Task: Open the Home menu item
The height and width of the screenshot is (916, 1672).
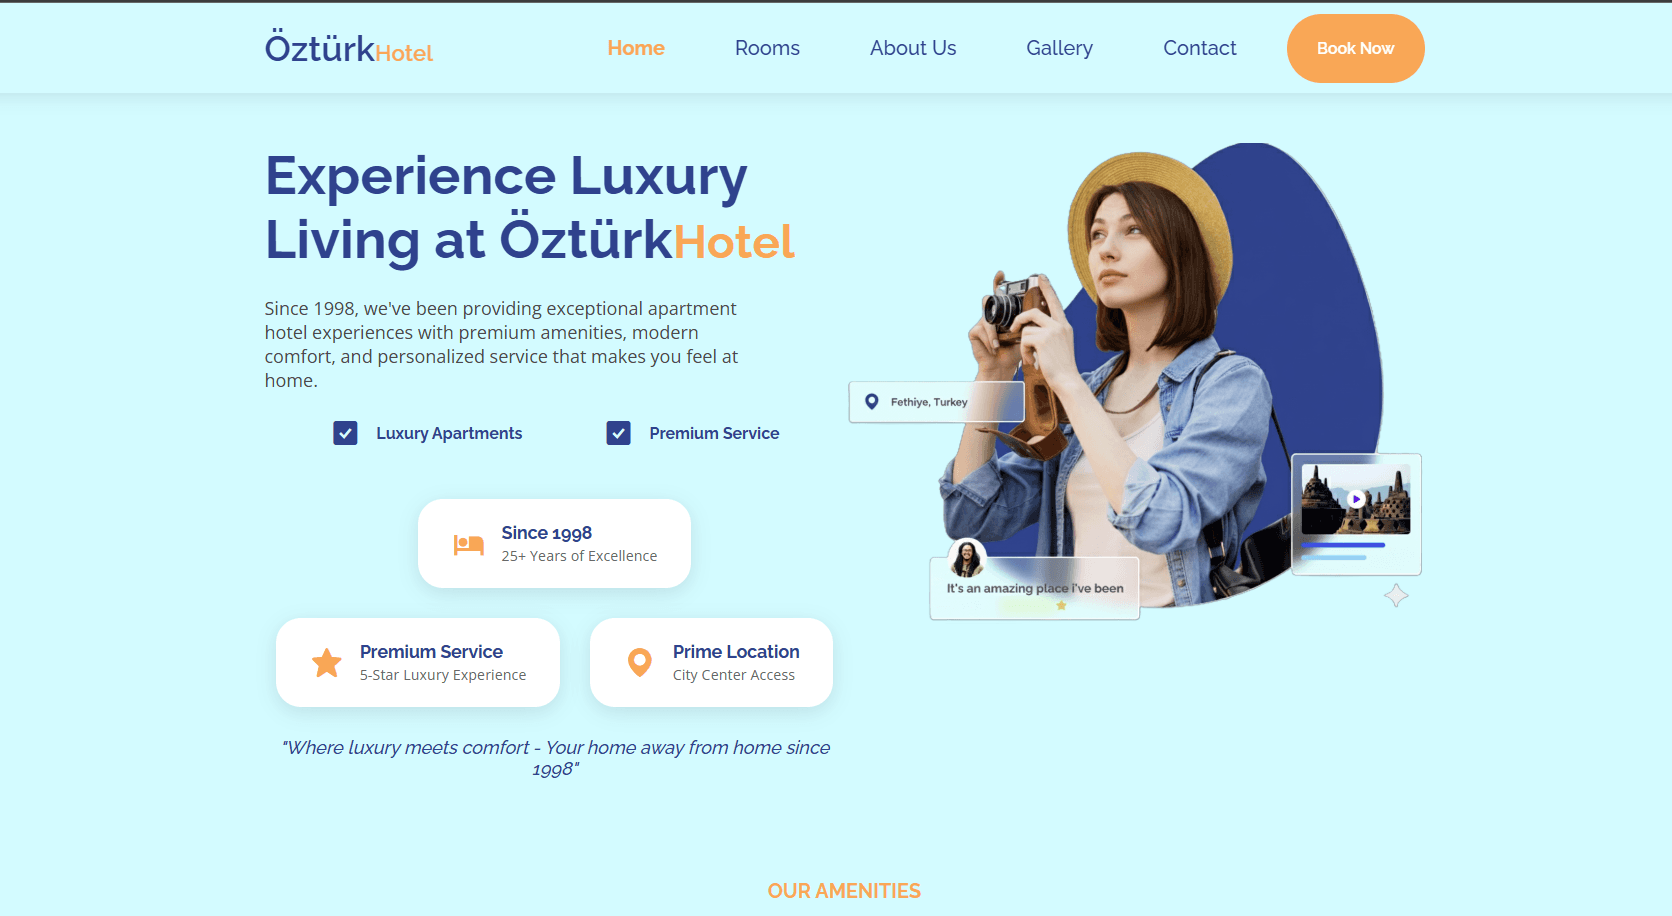Action: coord(636,48)
